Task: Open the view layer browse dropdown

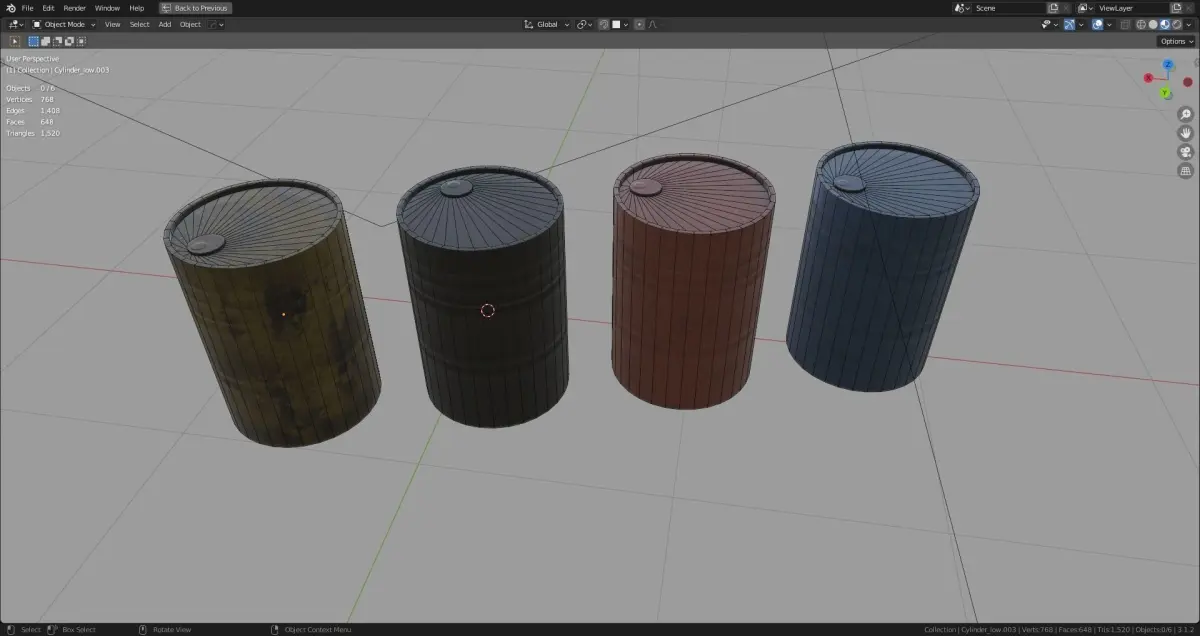Action: pyautogui.click(x=1086, y=8)
